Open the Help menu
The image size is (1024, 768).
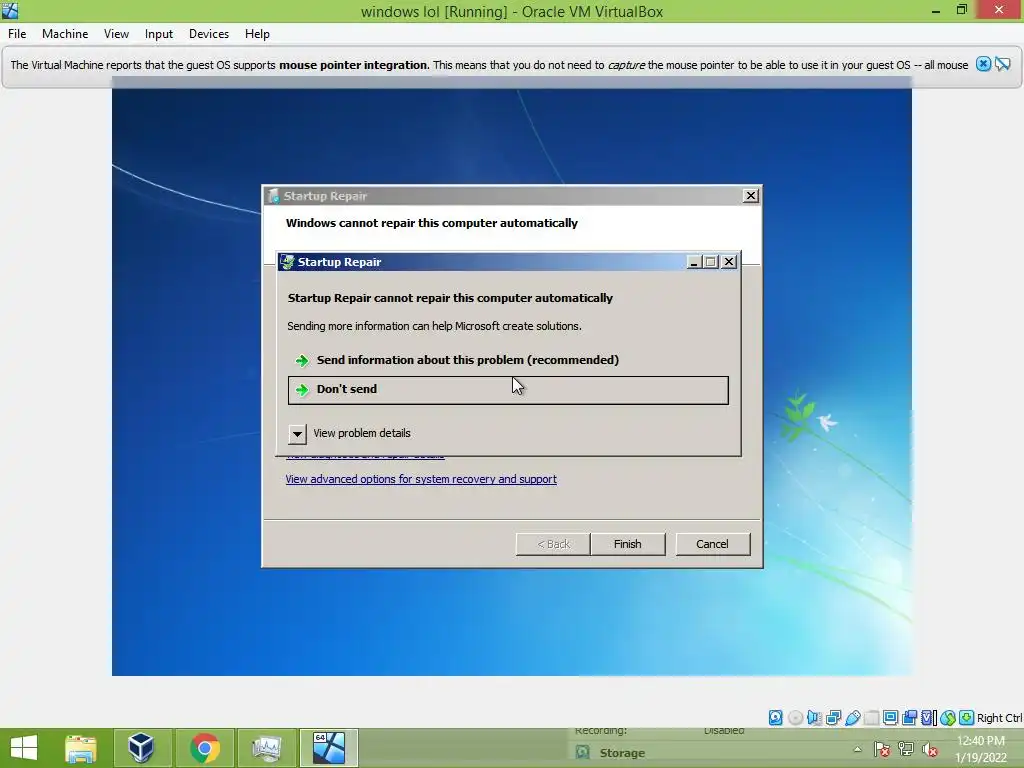pos(257,34)
